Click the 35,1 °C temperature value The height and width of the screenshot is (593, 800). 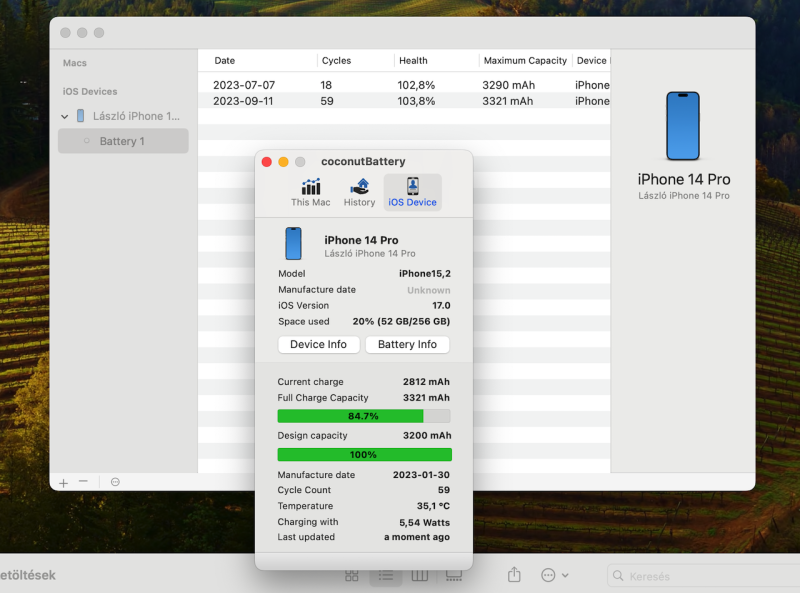pos(433,506)
